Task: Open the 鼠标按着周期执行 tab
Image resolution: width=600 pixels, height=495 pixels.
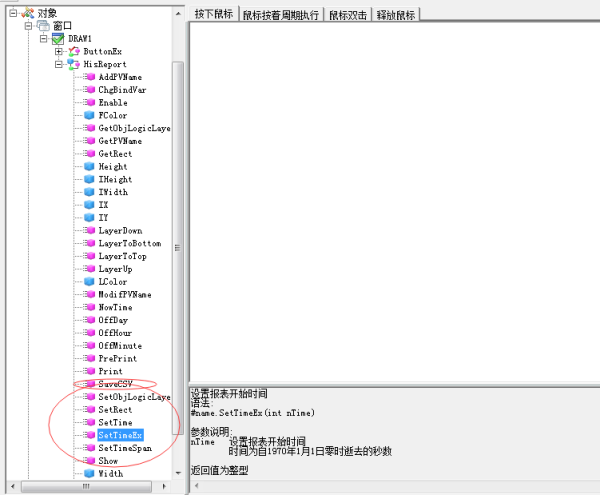Action: pos(281,15)
